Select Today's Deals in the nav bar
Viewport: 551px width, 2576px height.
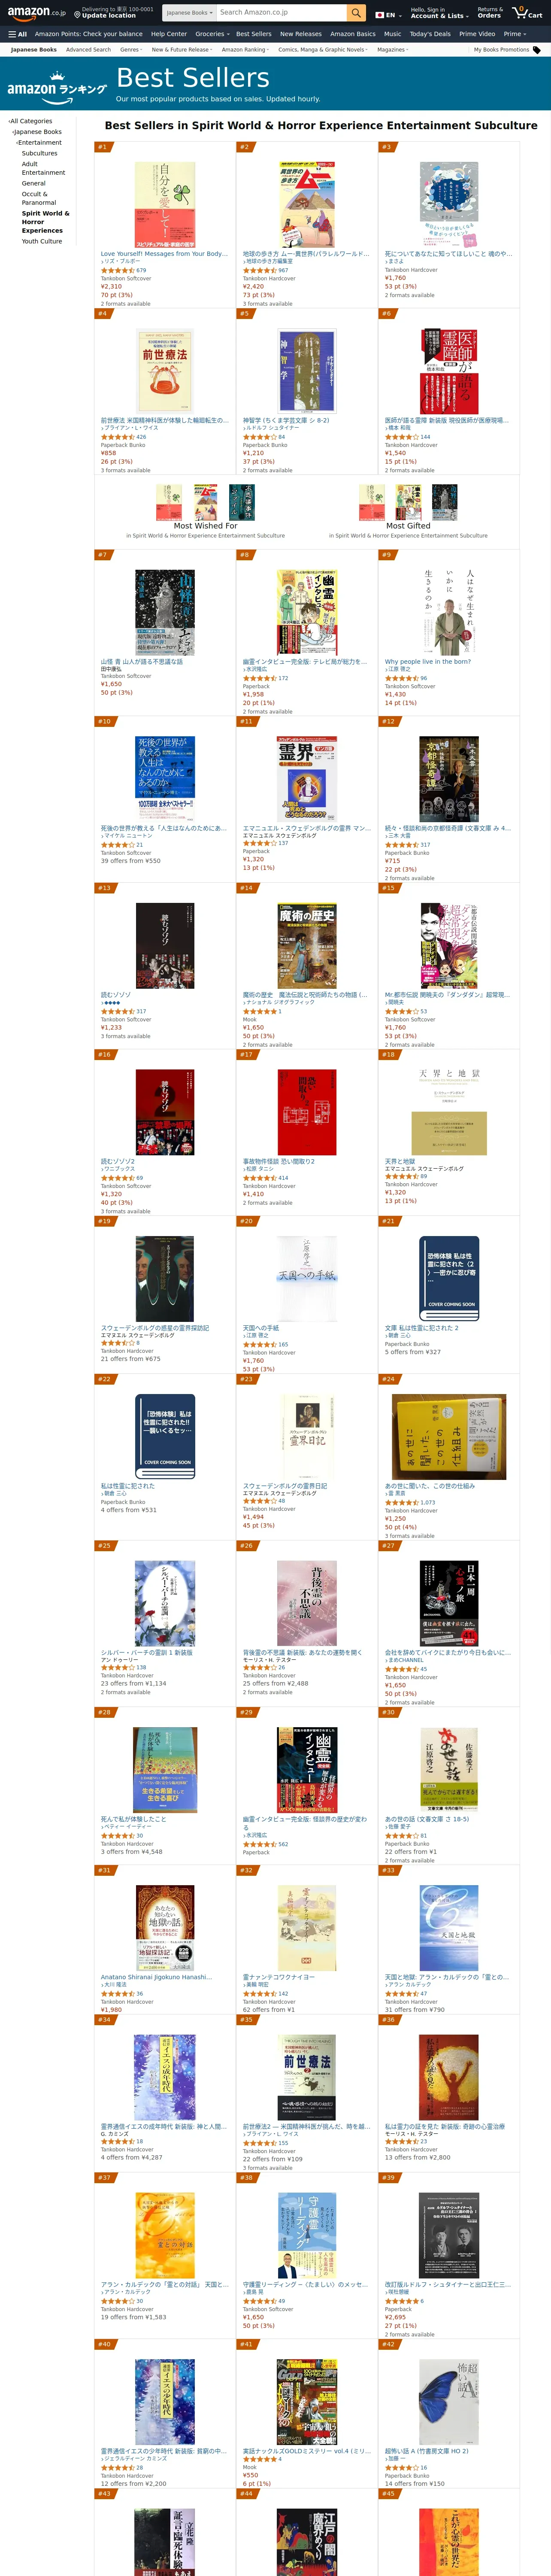click(x=430, y=34)
